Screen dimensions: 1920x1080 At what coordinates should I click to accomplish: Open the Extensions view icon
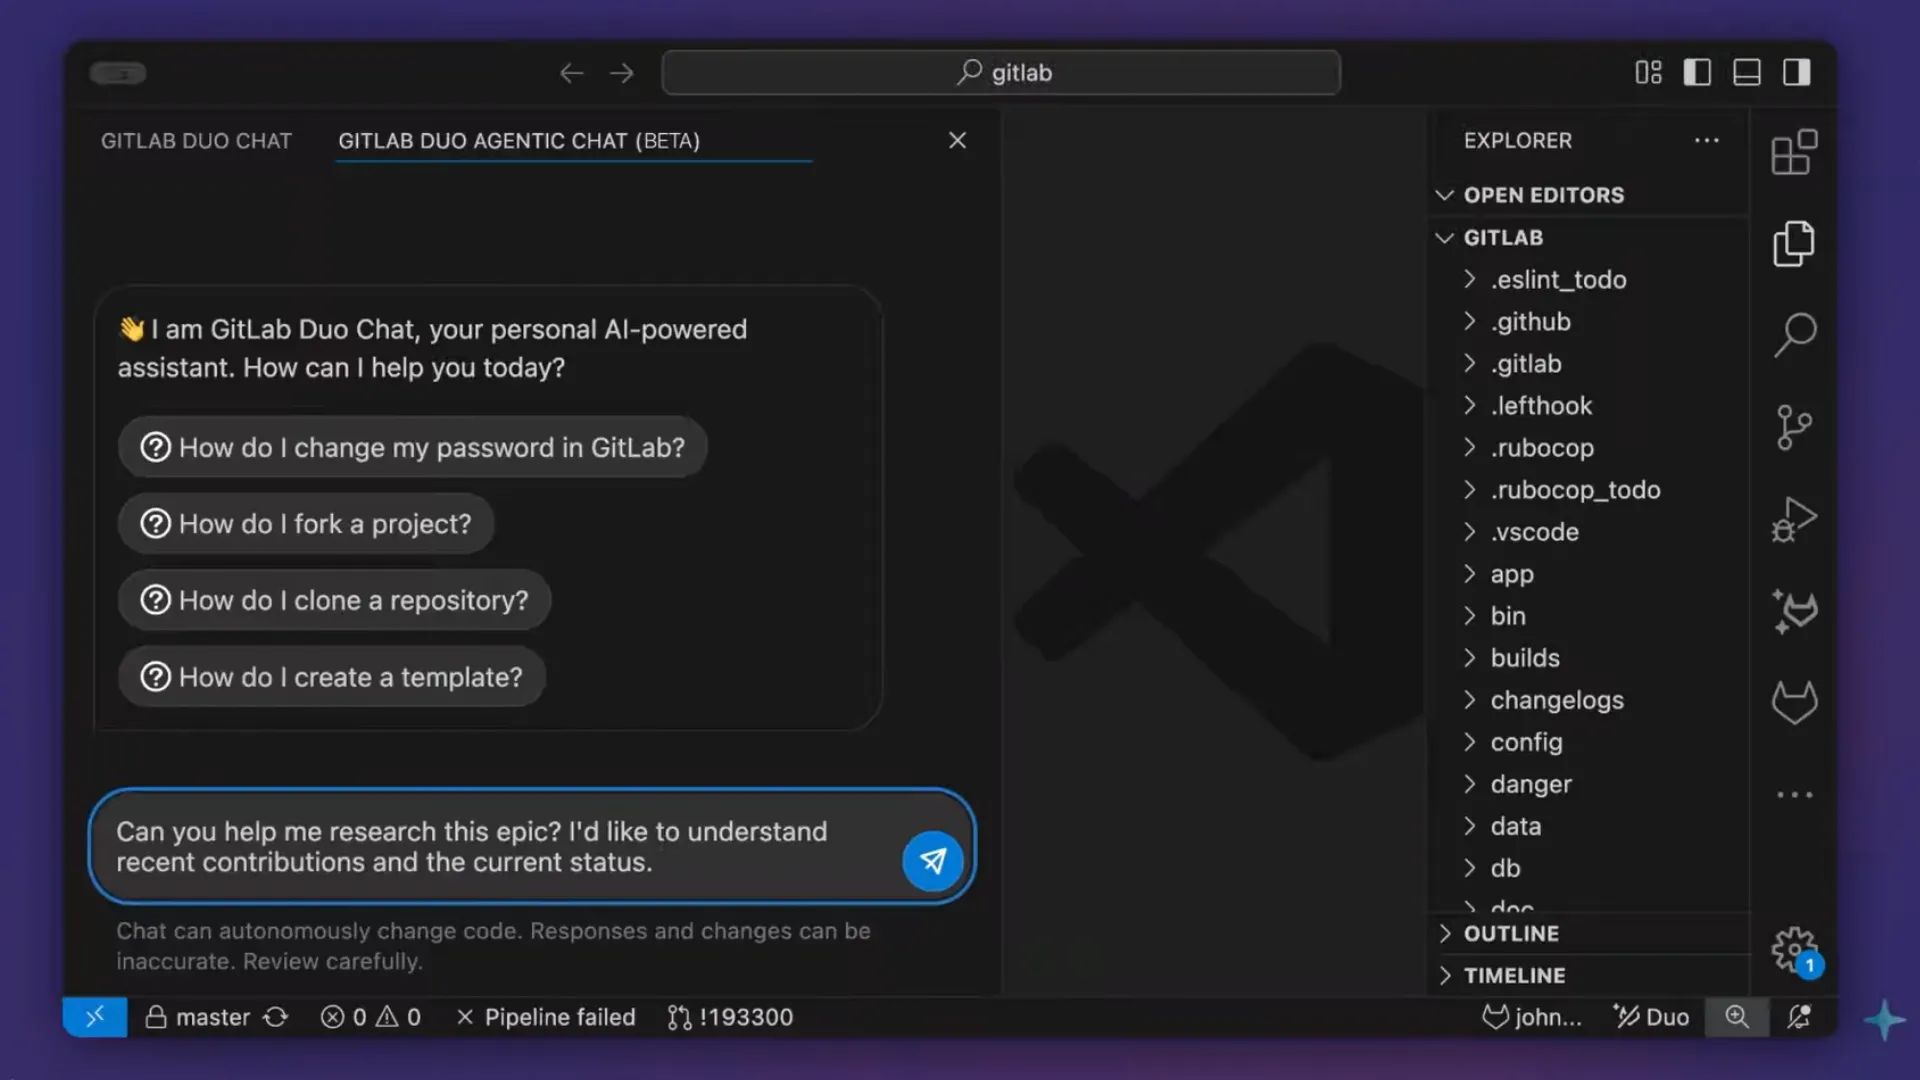(x=1794, y=152)
